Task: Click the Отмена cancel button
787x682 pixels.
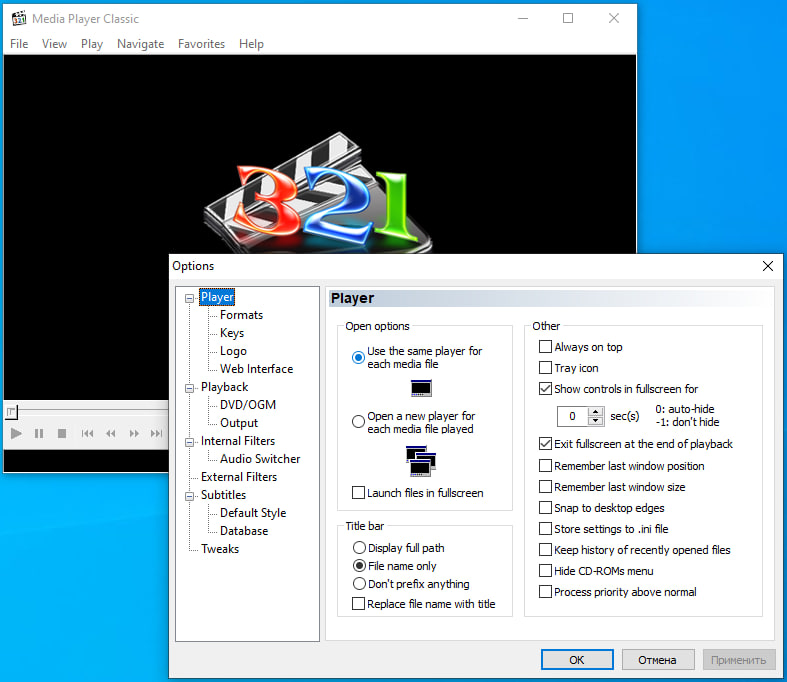Action: [658, 660]
